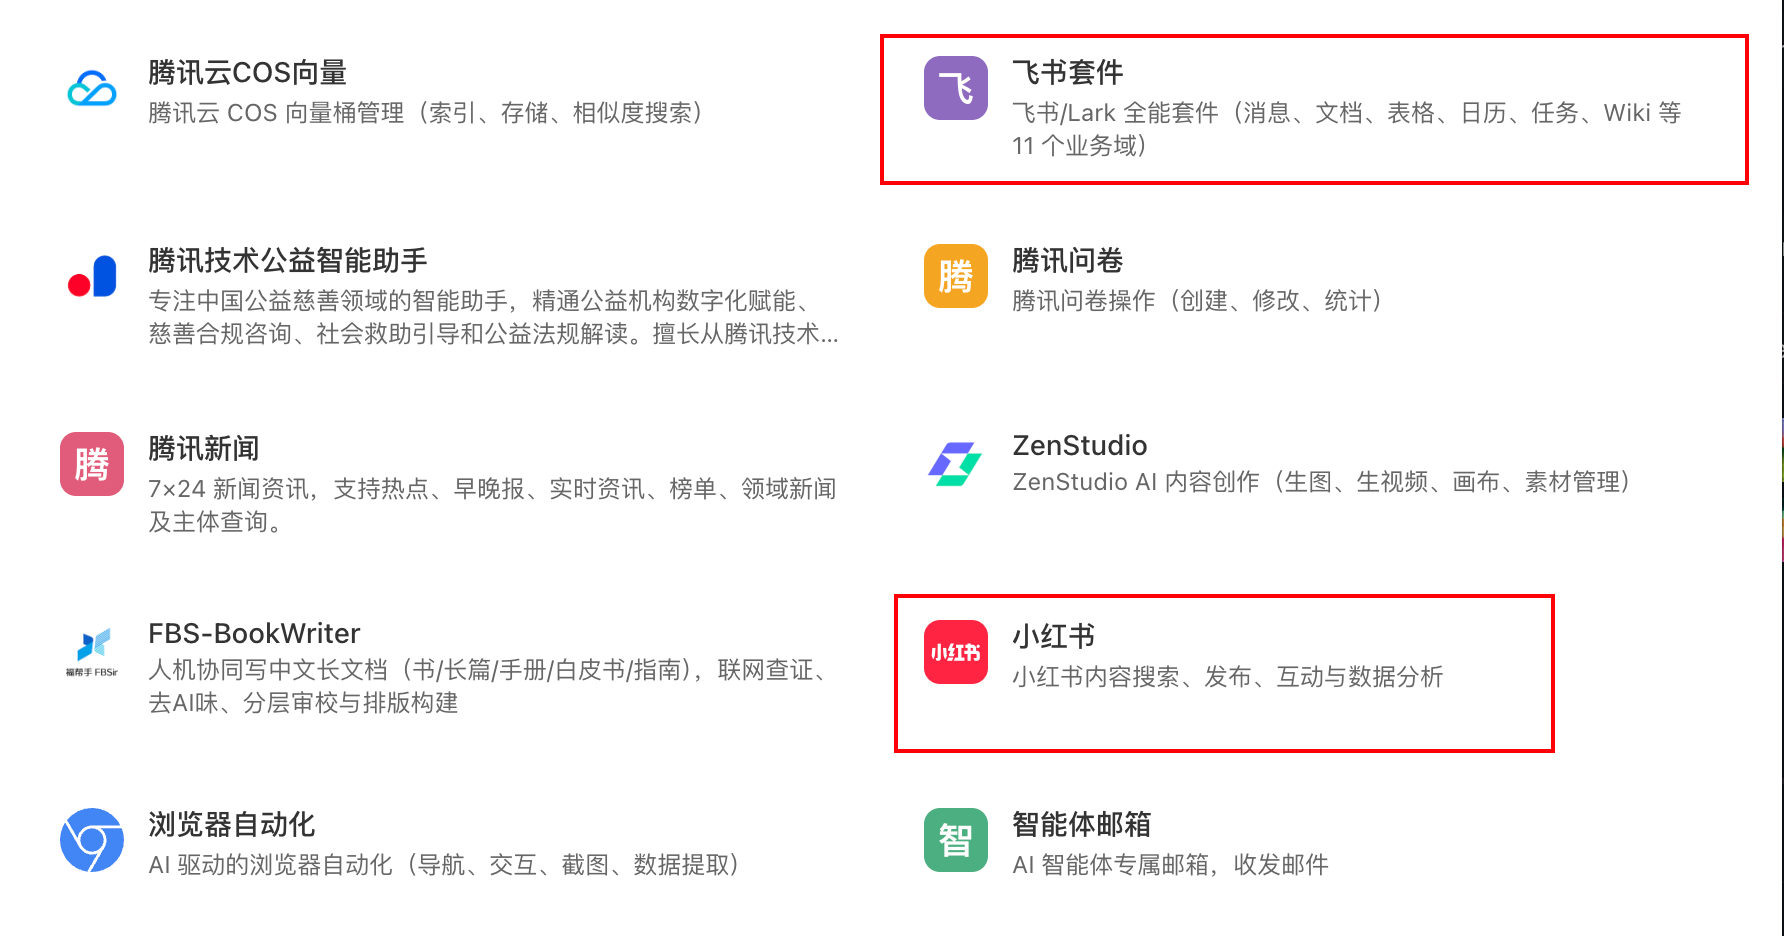The height and width of the screenshot is (936, 1784).
Task: Open the ZenStudio skill title
Action: (x=1080, y=446)
